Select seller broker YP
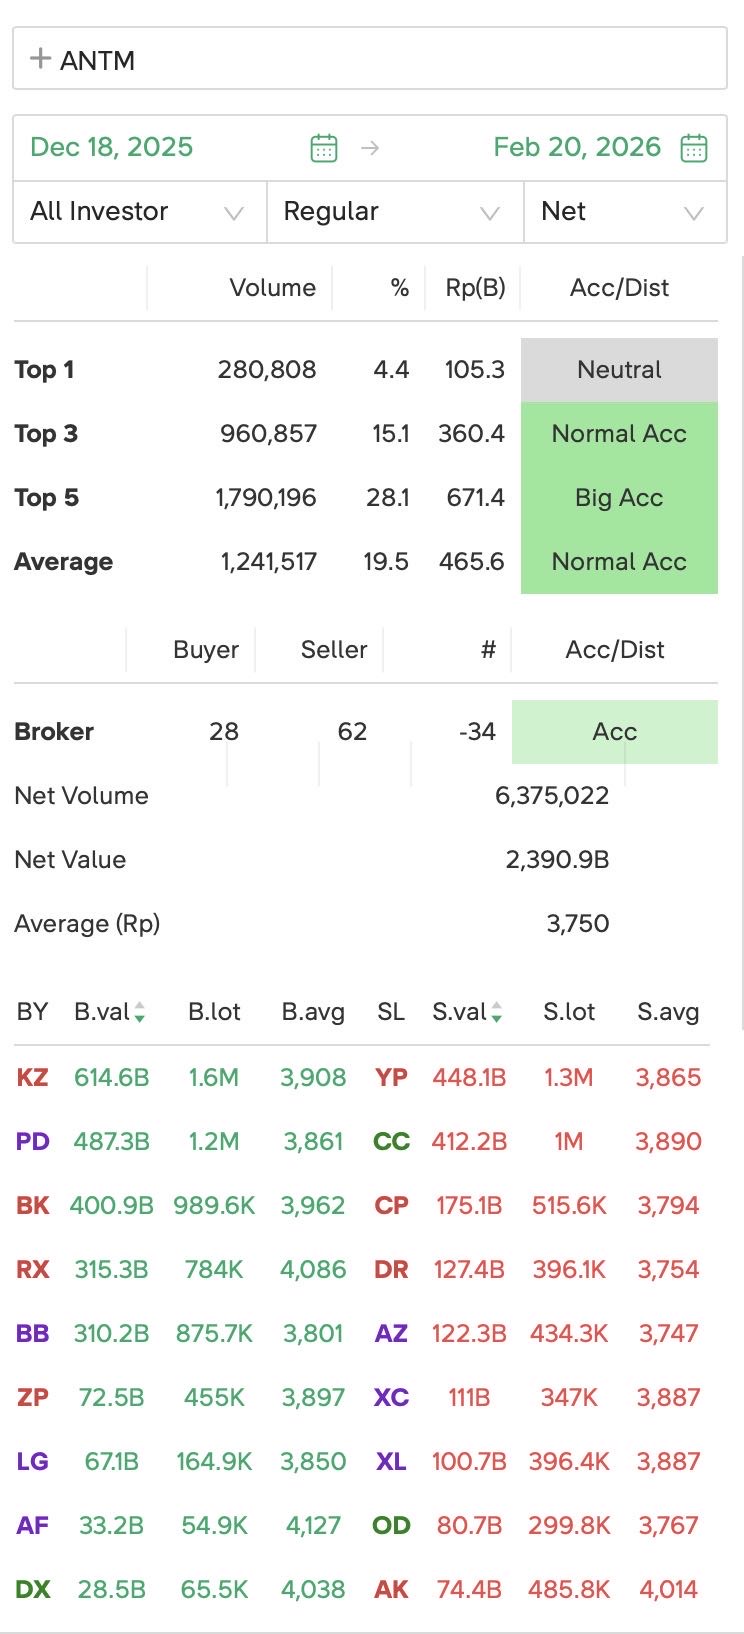 click(391, 1077)
